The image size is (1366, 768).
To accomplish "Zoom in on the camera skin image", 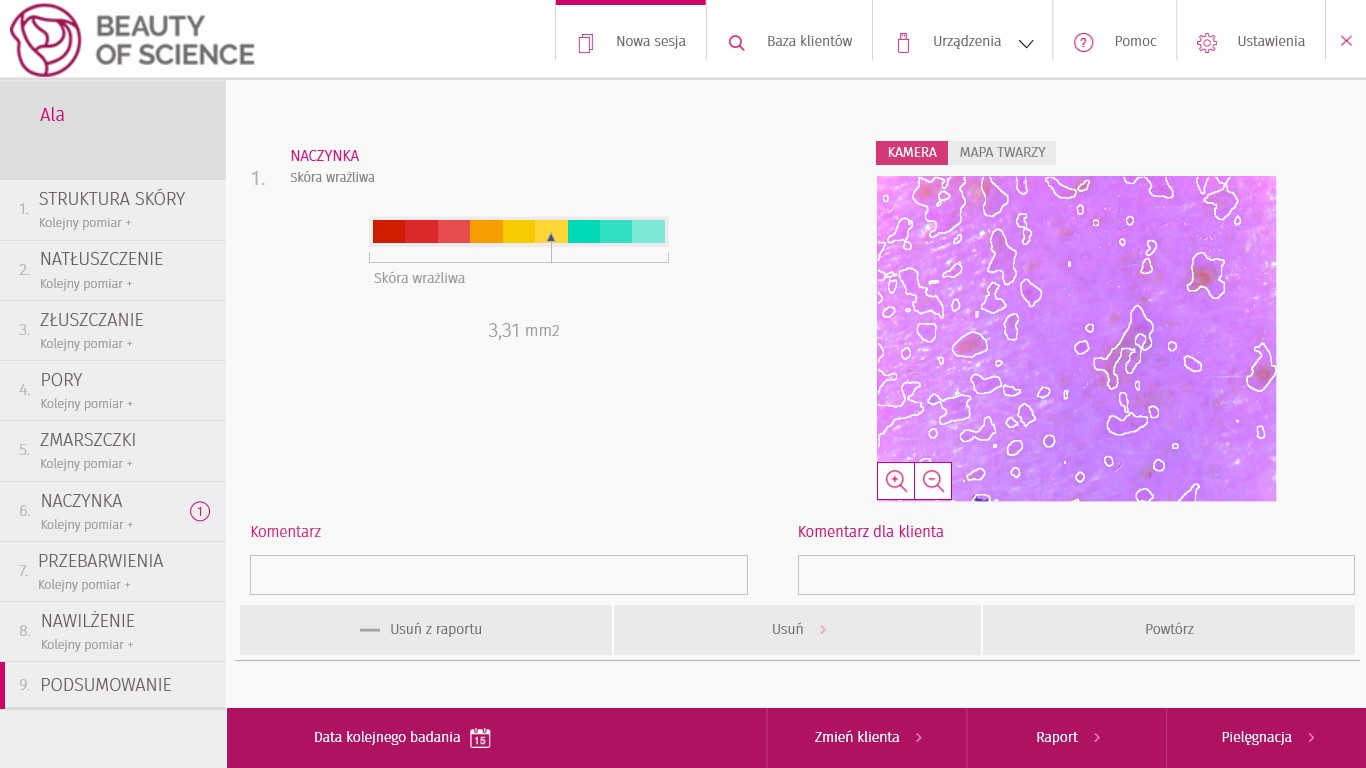I will [896, 481].
